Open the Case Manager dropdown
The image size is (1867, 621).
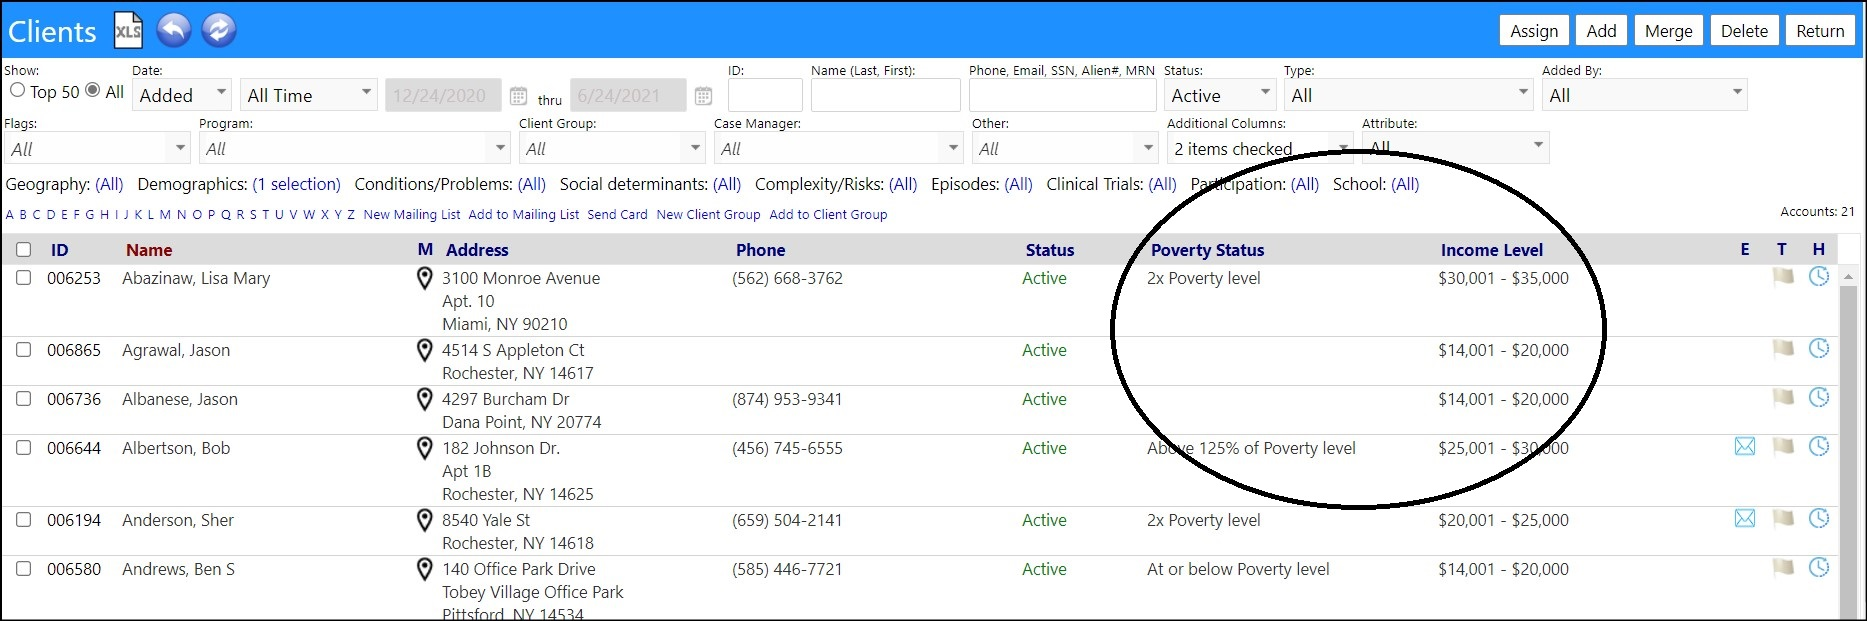pyautogui.click(x=839, y=148)
